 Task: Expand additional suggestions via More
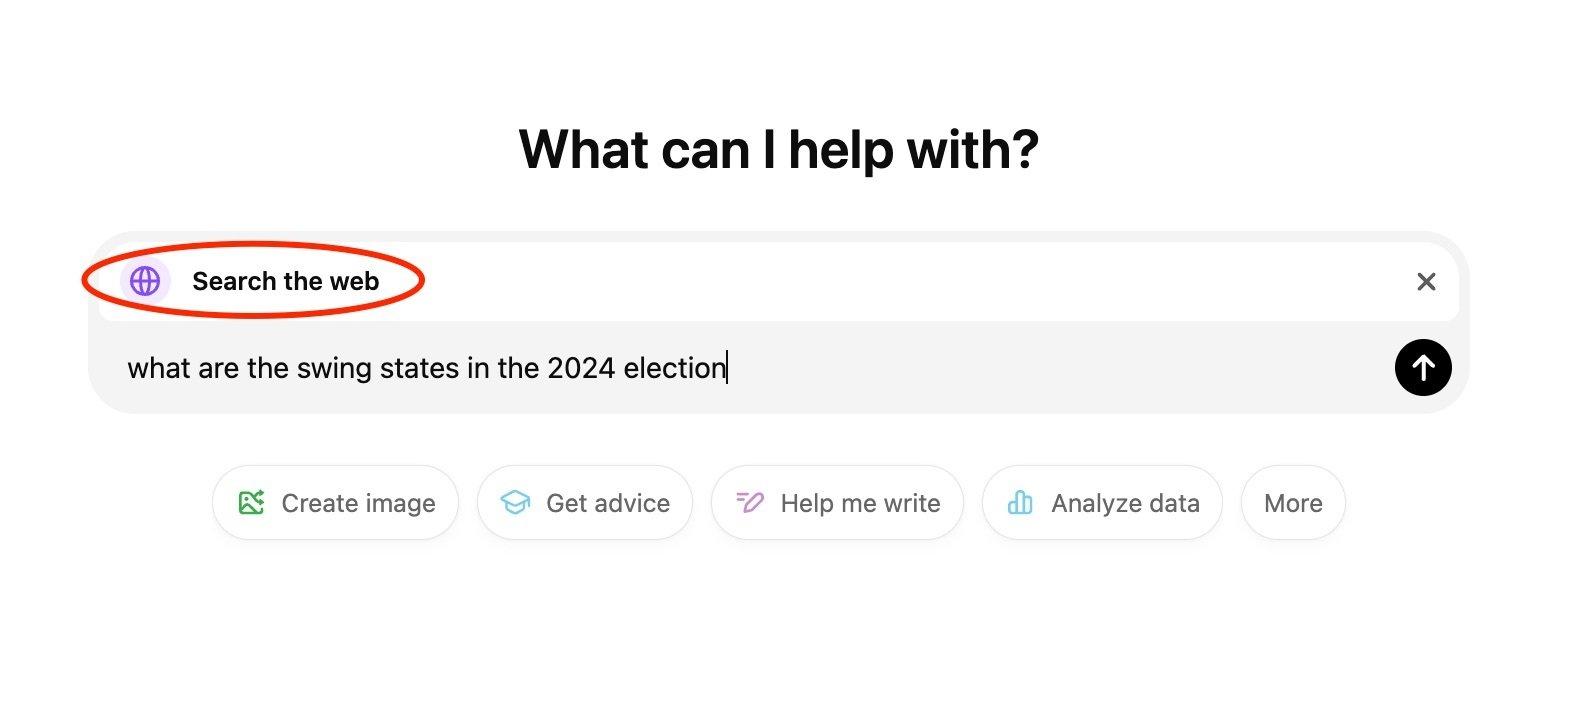[x=1293, y=503]
